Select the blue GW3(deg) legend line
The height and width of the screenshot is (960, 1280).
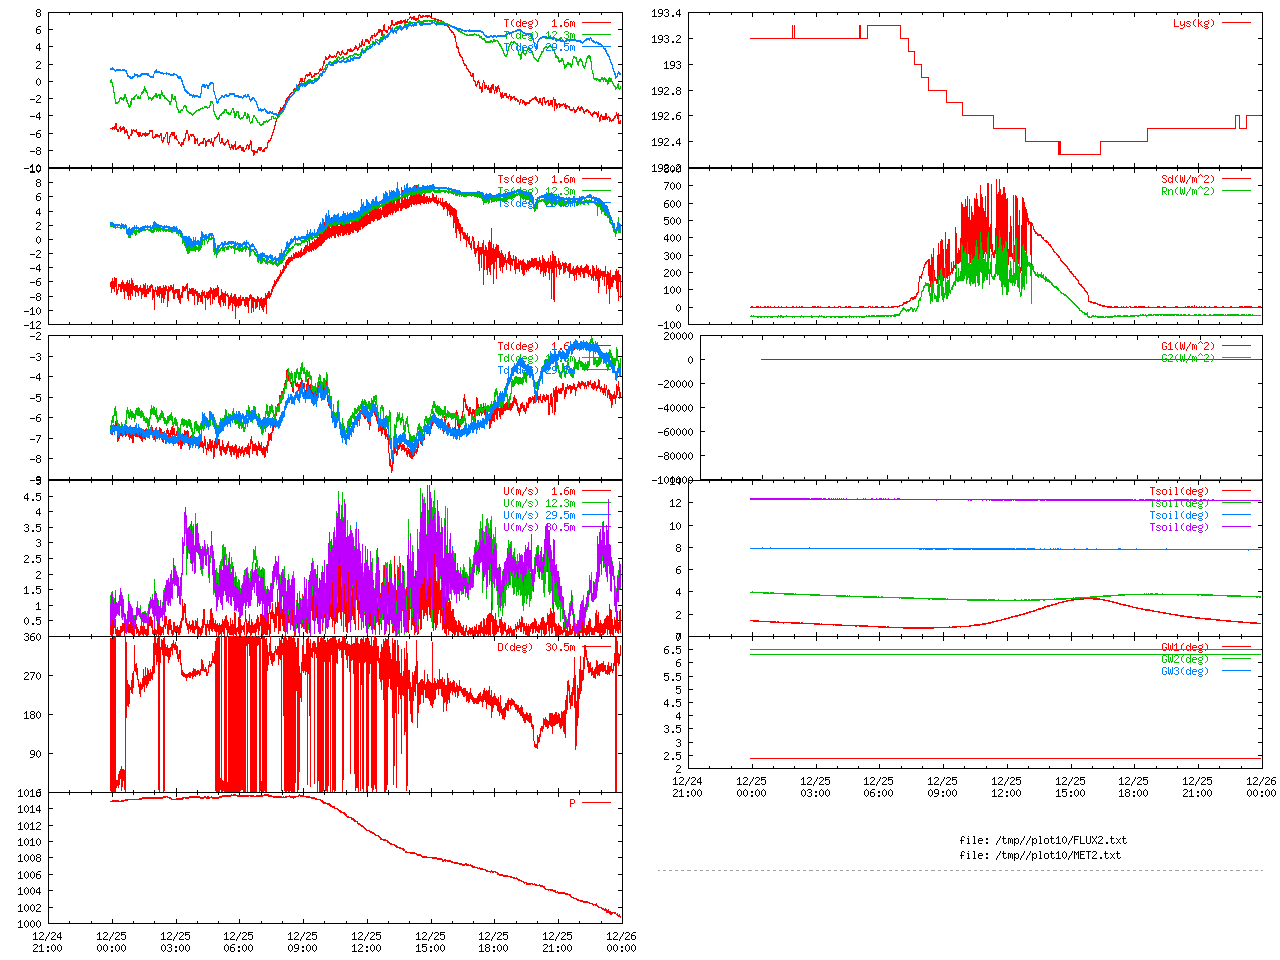click(1236, 671)
